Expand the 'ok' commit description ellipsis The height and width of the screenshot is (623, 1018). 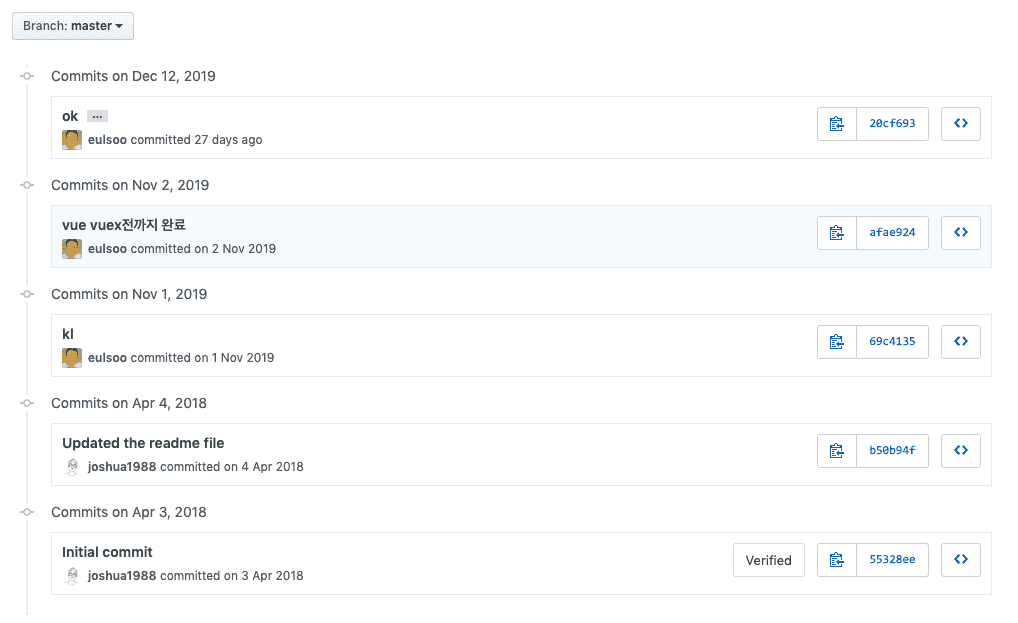(97, 117)
